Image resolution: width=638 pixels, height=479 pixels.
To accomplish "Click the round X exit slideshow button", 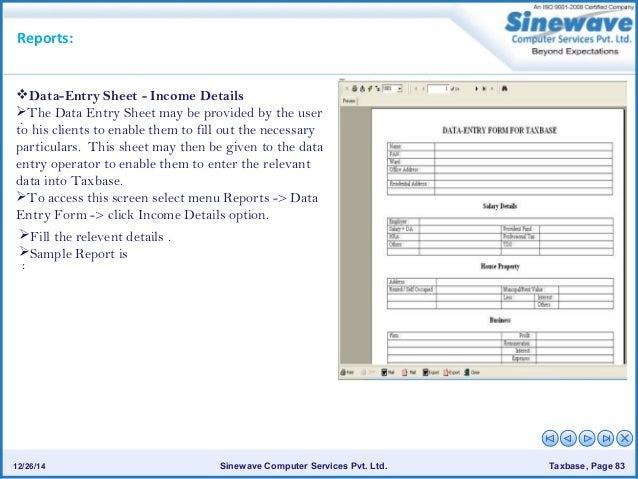I will [624, 438].
